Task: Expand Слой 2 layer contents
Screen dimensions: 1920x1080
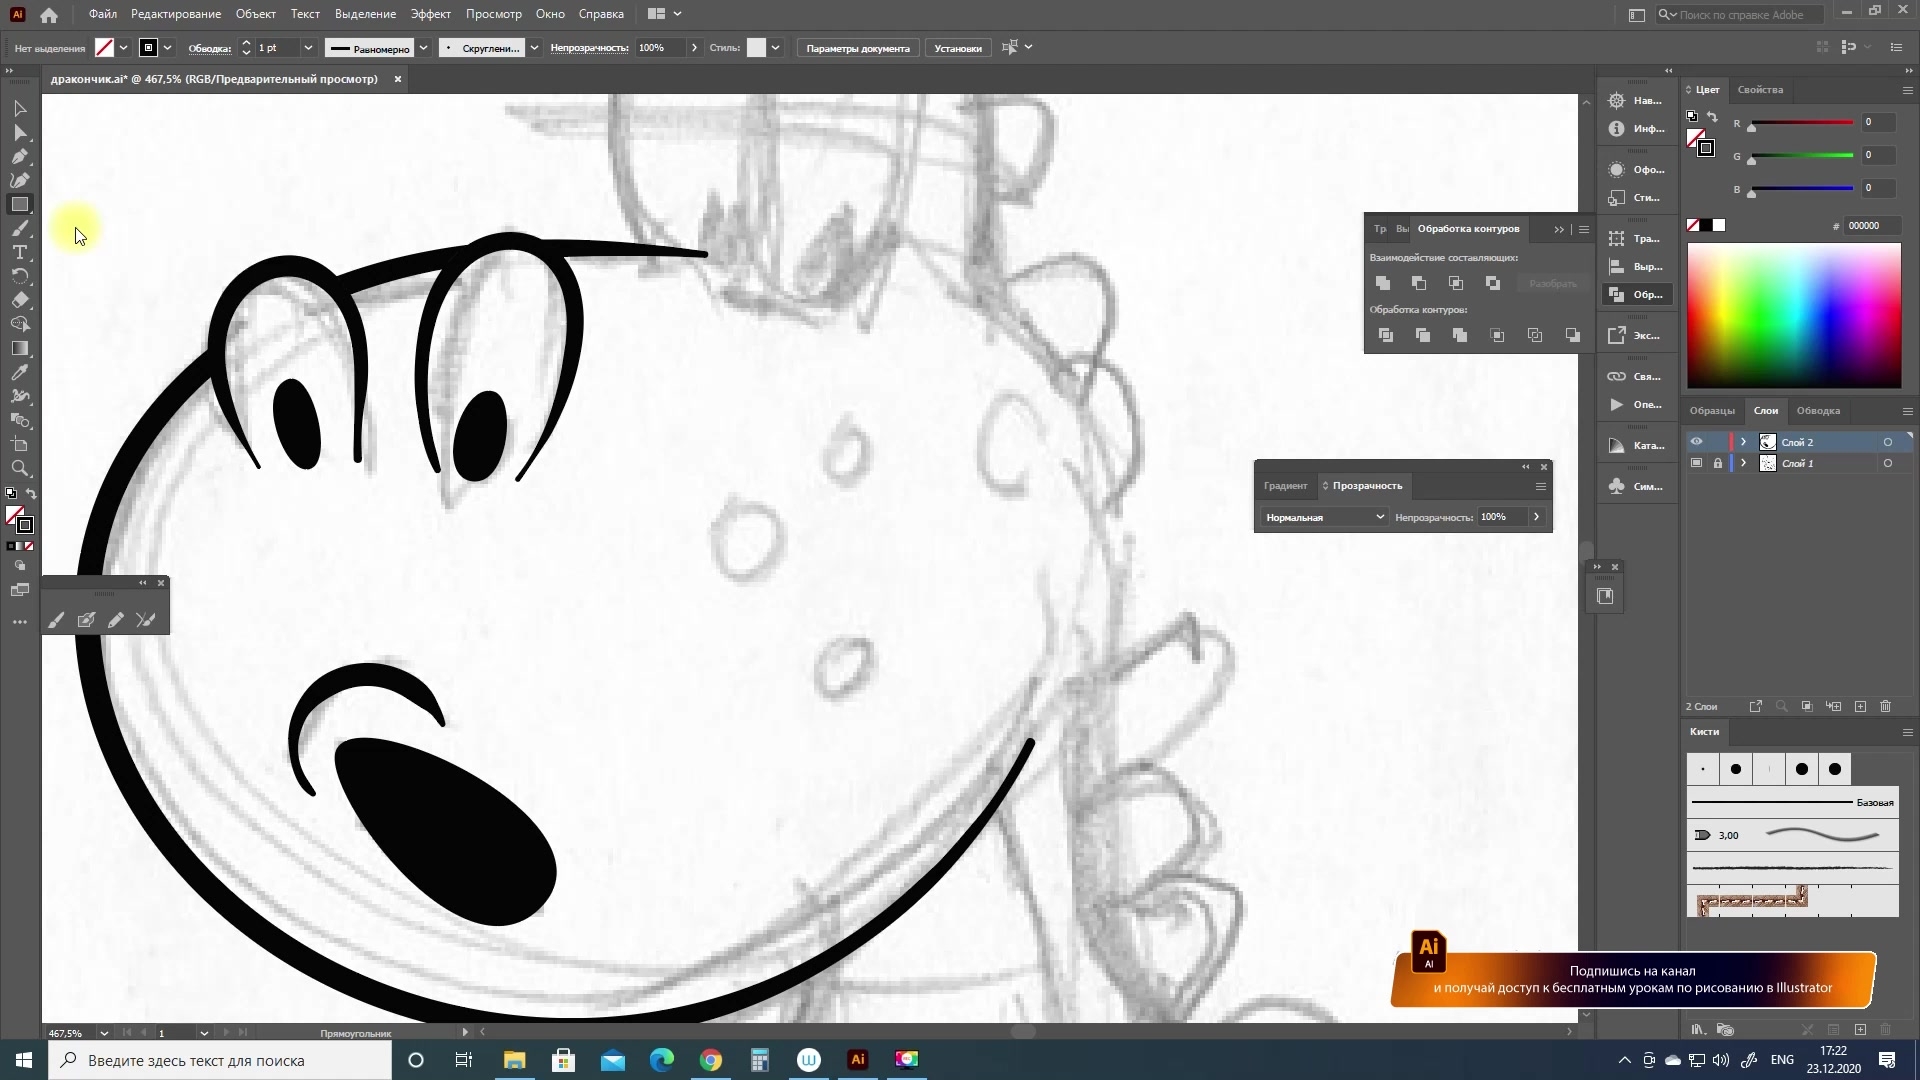Action: (1744, 442)
